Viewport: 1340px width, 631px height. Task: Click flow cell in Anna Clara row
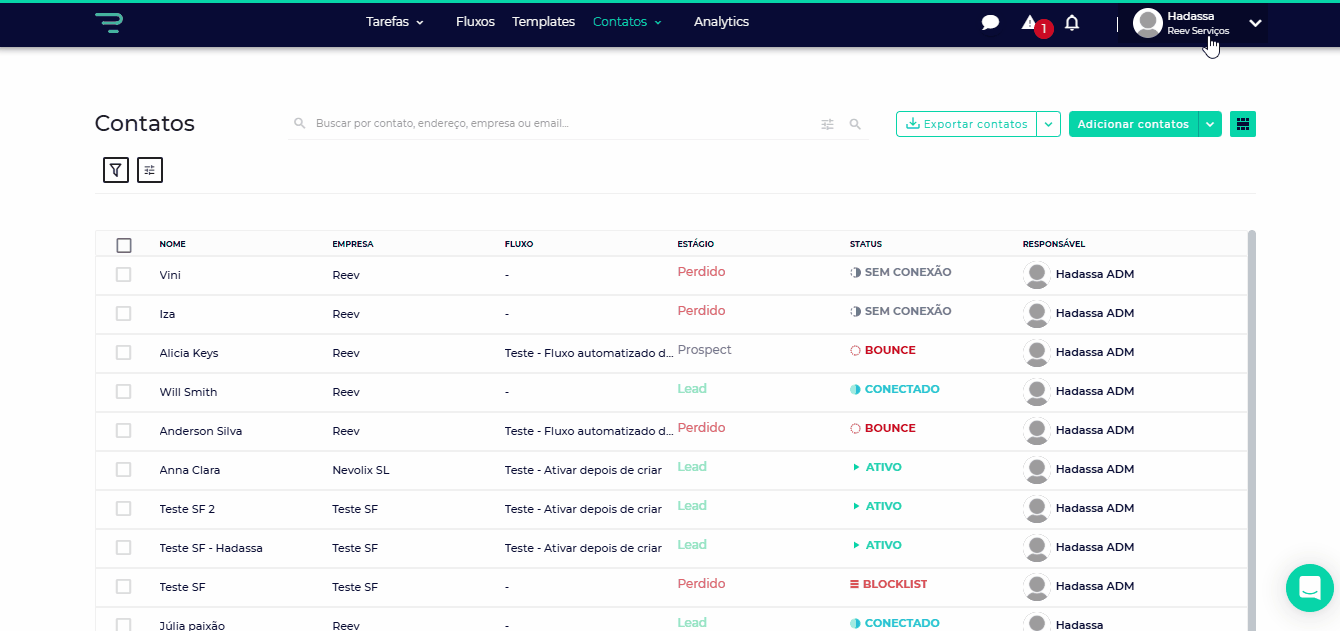coord(583,470)
